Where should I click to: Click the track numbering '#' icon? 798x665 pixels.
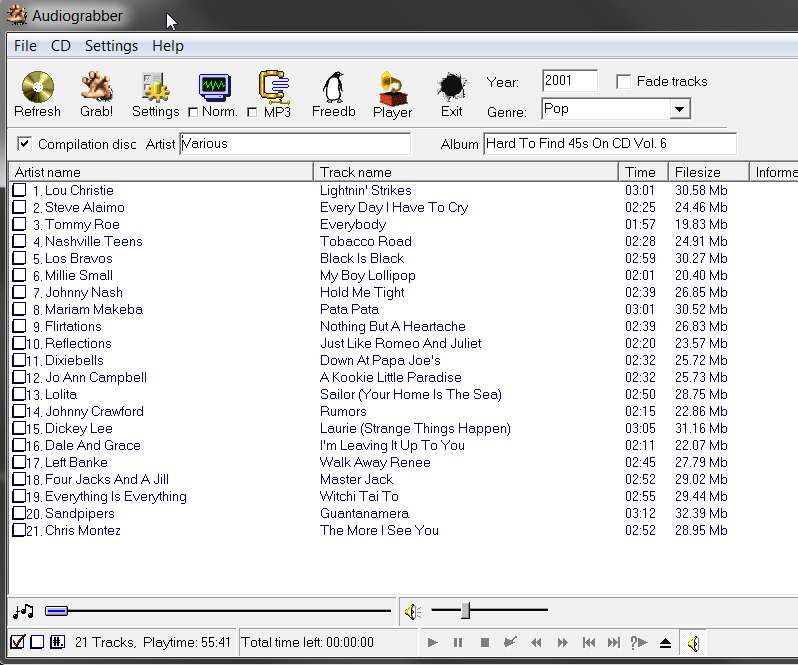click(x=57, y=642)
